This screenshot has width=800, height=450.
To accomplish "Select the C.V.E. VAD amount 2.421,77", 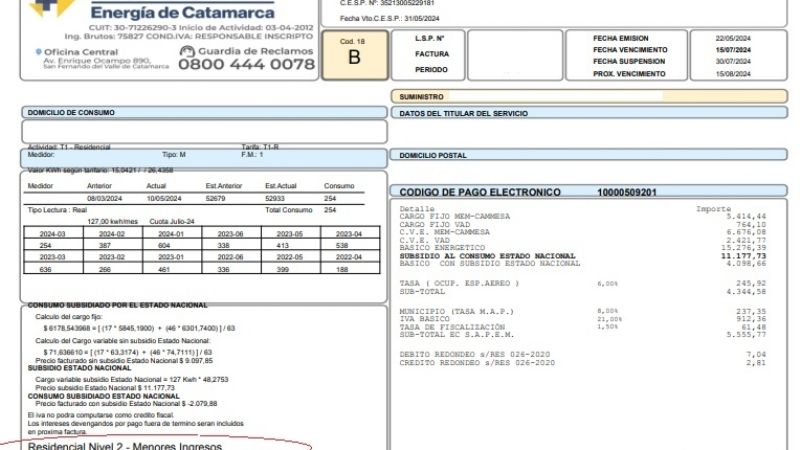I will coord(746,240).
